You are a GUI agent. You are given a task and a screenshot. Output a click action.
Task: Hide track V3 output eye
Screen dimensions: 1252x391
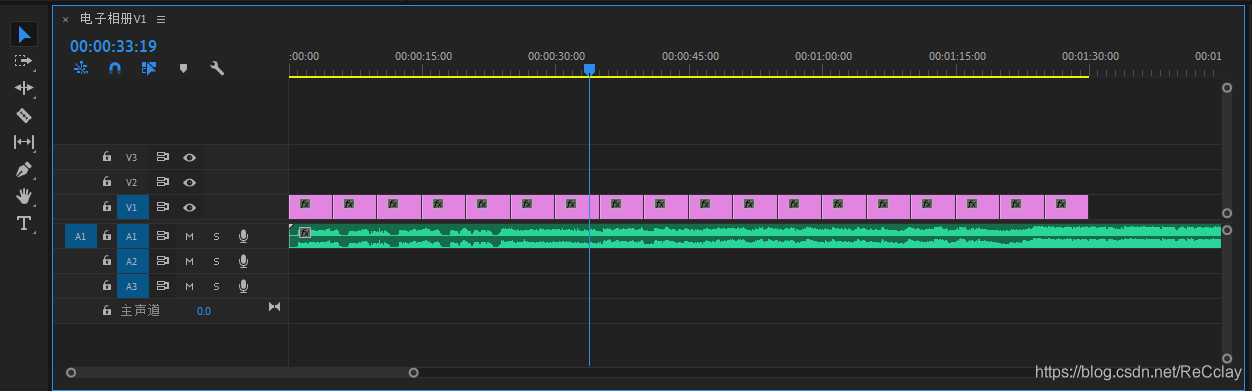[x=189, y=157]
